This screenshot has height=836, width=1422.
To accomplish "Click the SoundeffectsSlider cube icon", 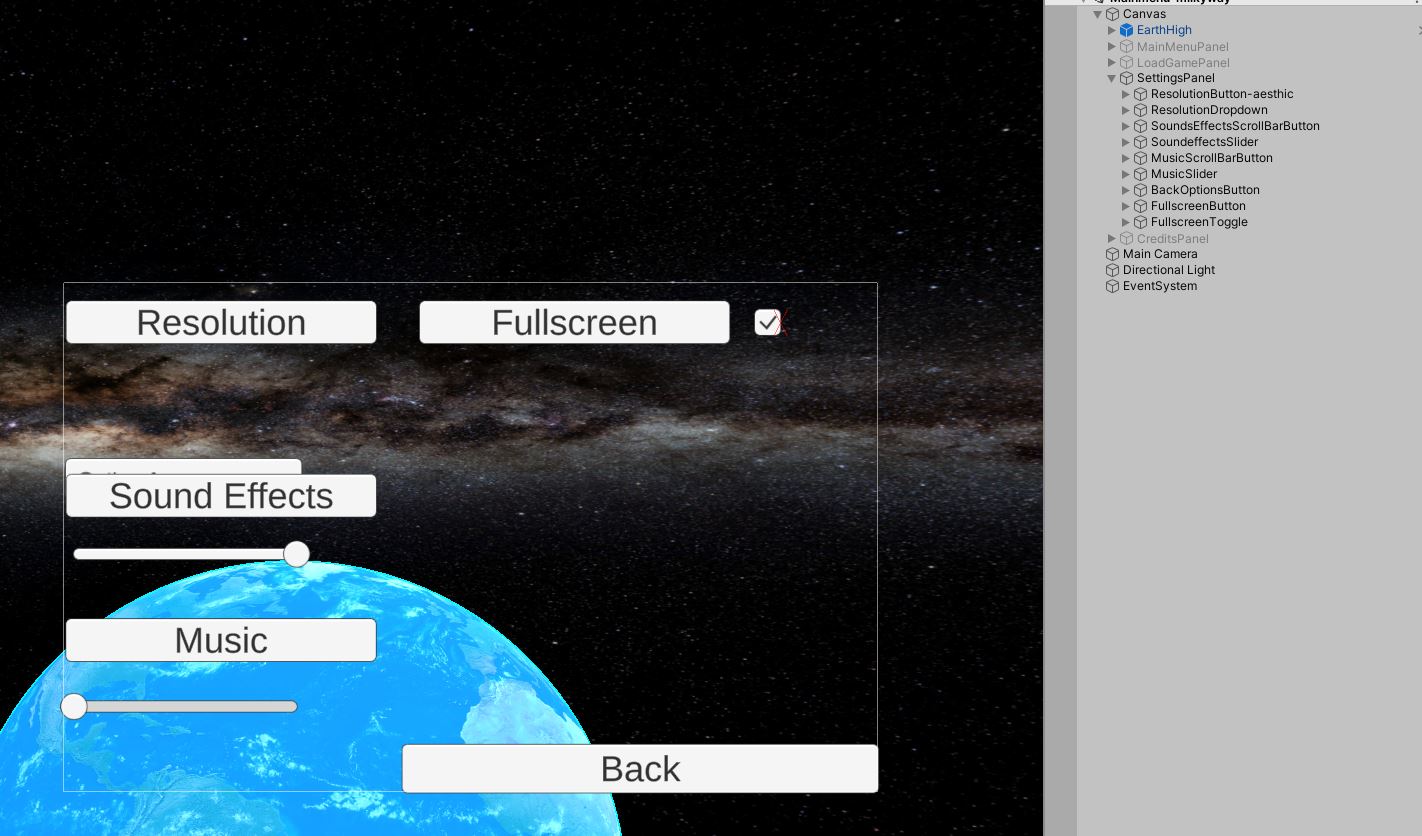I will pos(1140,142).
